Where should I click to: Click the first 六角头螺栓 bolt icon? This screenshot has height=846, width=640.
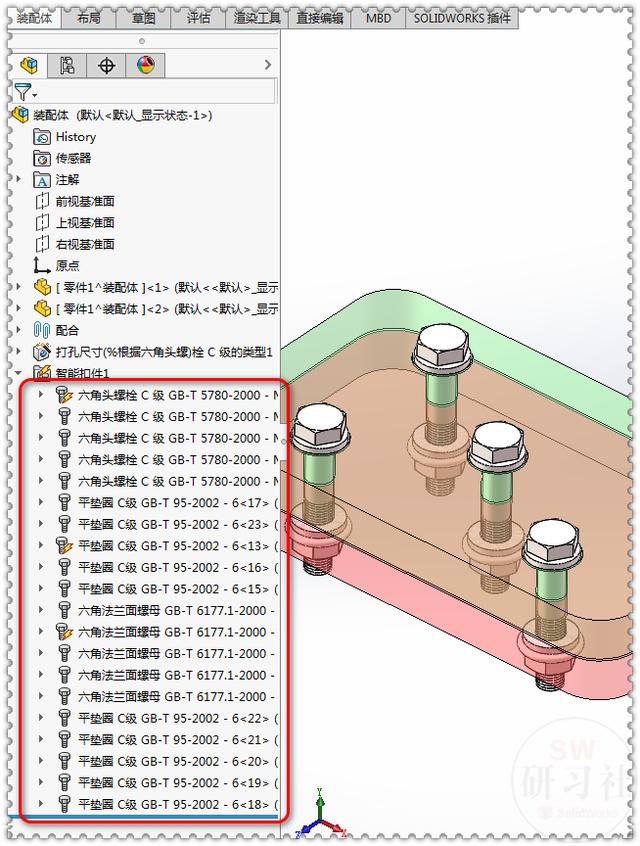coord(64,395)
